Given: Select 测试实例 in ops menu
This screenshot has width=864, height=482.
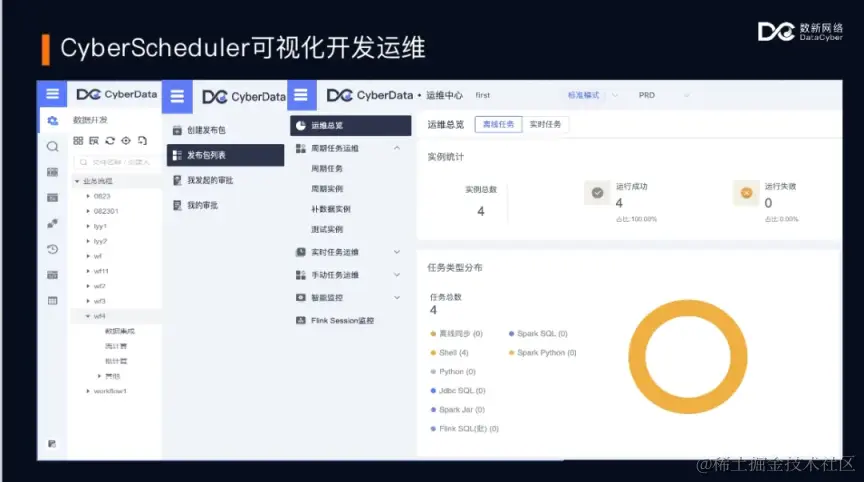Looking at the screenshot, I should 327,229.
